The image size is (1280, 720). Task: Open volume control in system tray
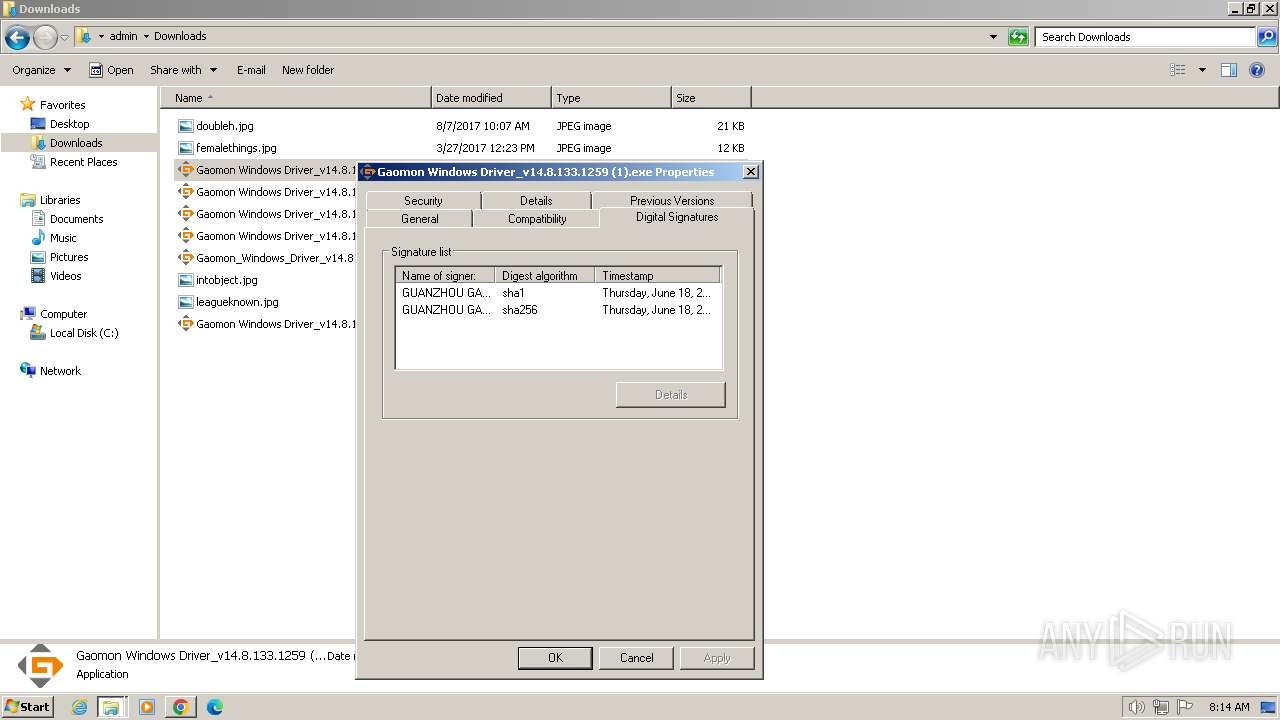[1137, 707]
